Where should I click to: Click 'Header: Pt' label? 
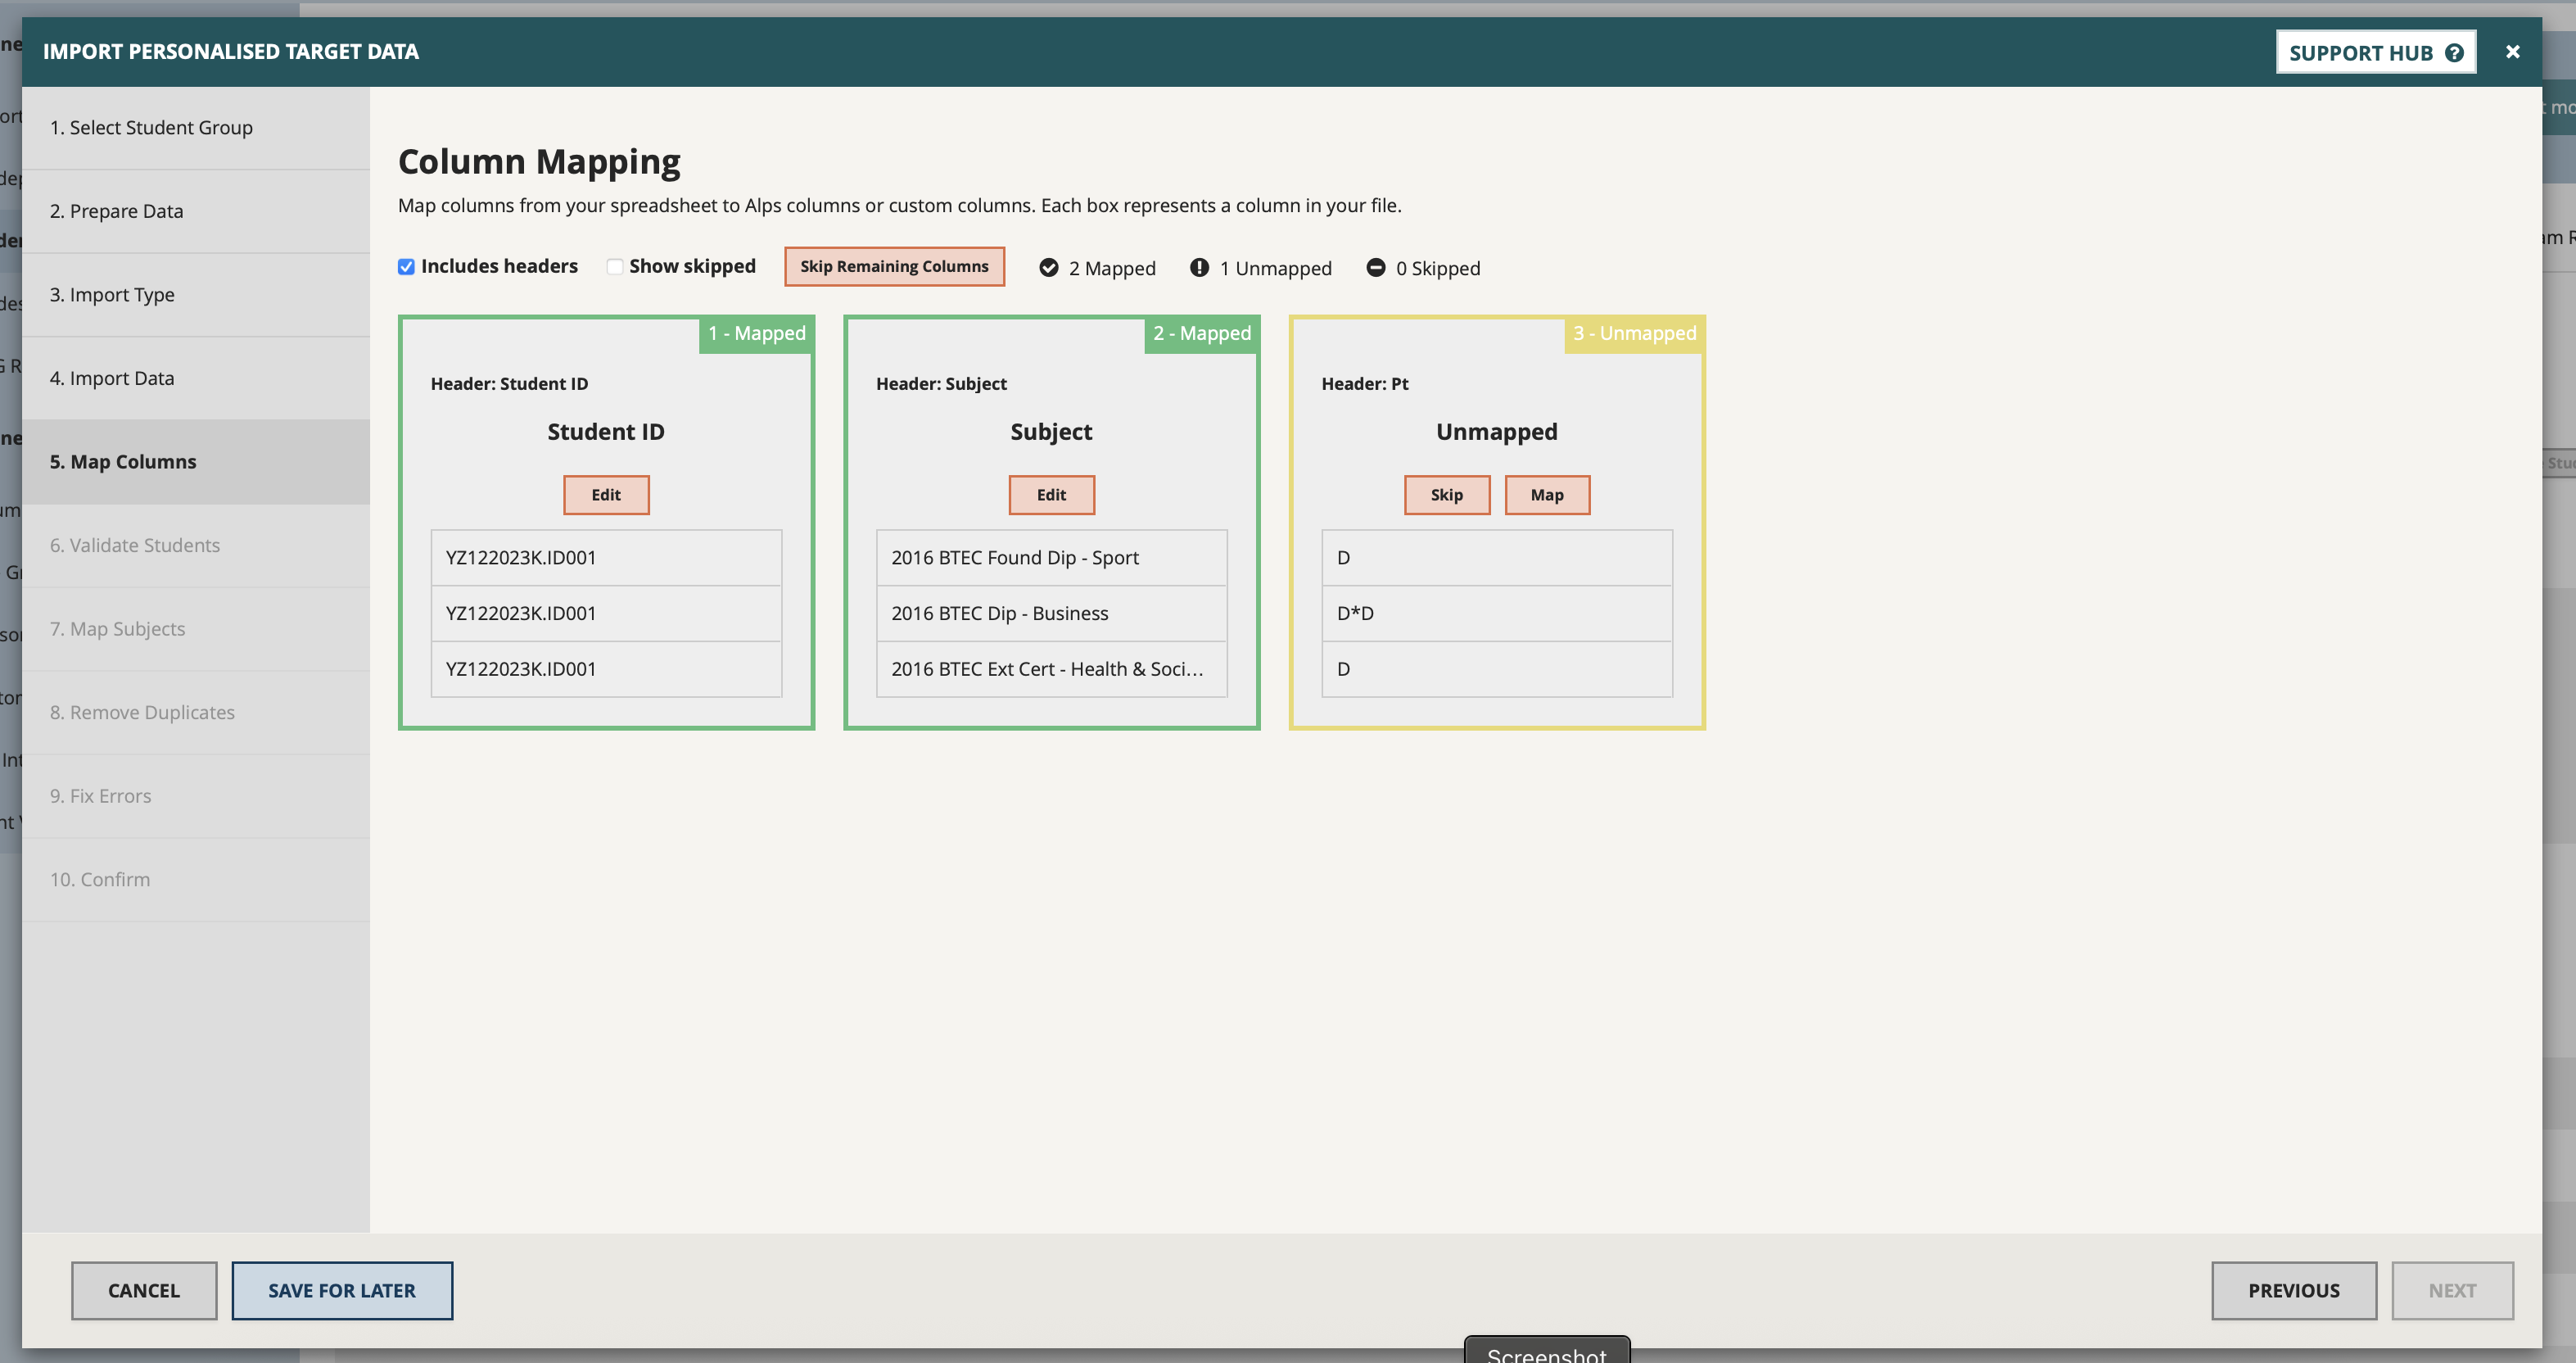[1365, 384]
